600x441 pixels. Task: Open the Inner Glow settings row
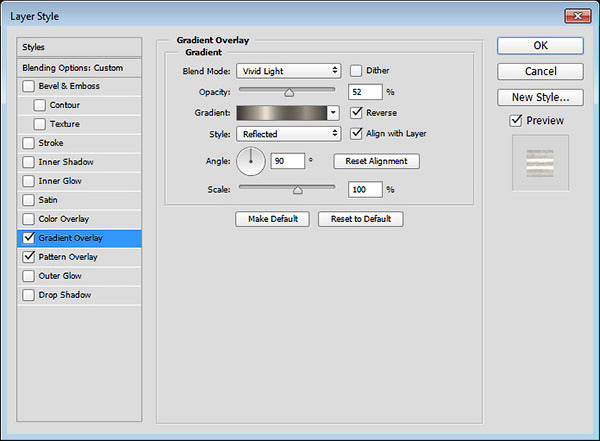point(79,181)
